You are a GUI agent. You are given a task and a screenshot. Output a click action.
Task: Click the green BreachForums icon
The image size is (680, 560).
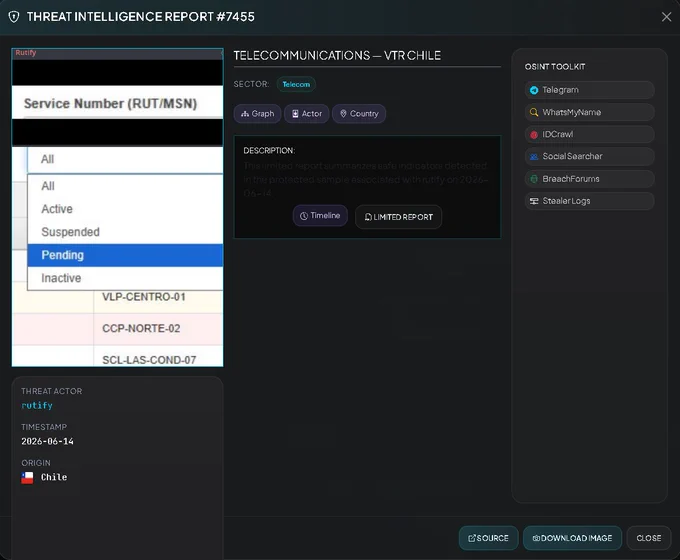tap(534, 179)
